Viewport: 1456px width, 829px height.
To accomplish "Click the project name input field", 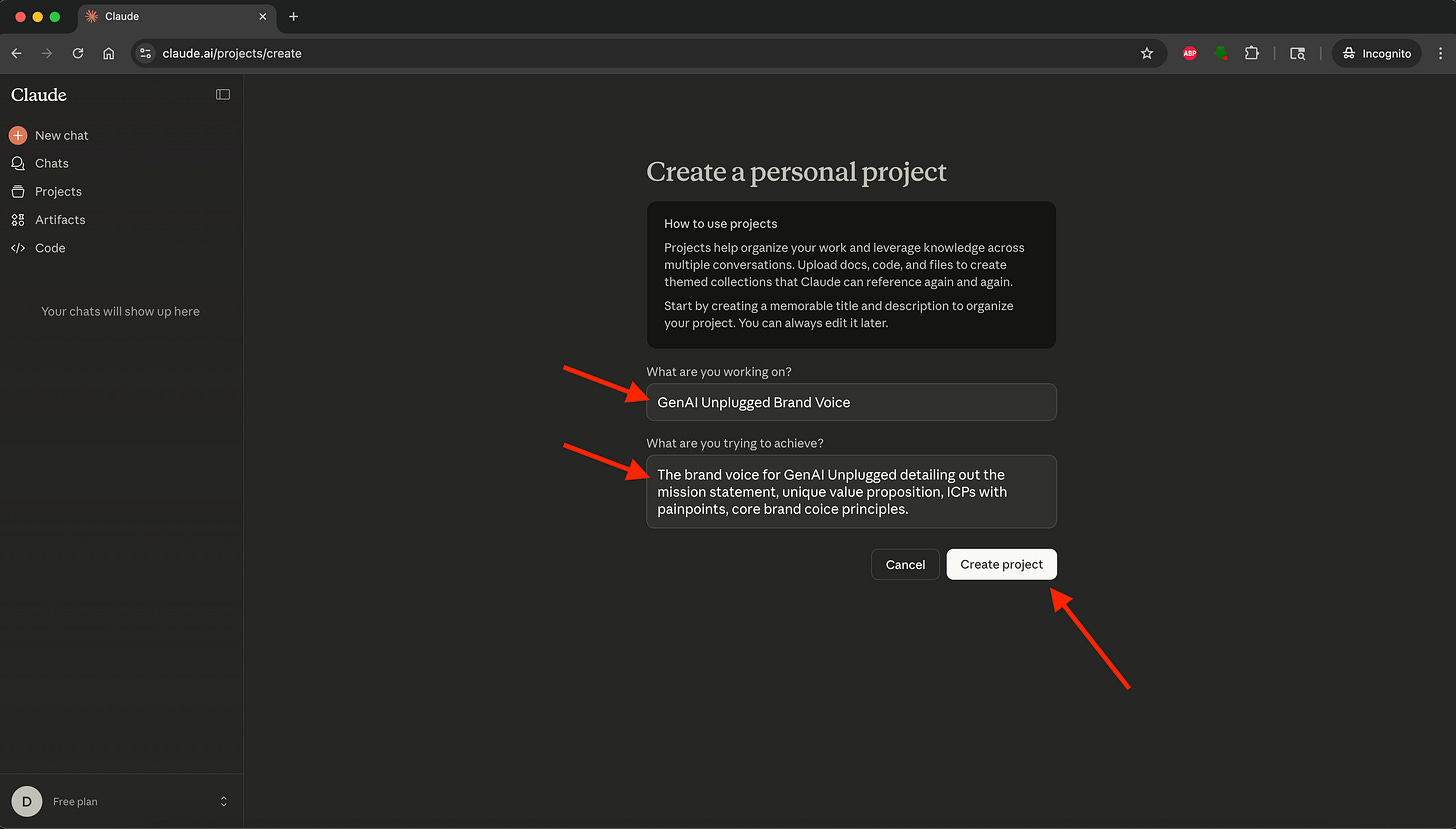I will (x=851, y=402).
